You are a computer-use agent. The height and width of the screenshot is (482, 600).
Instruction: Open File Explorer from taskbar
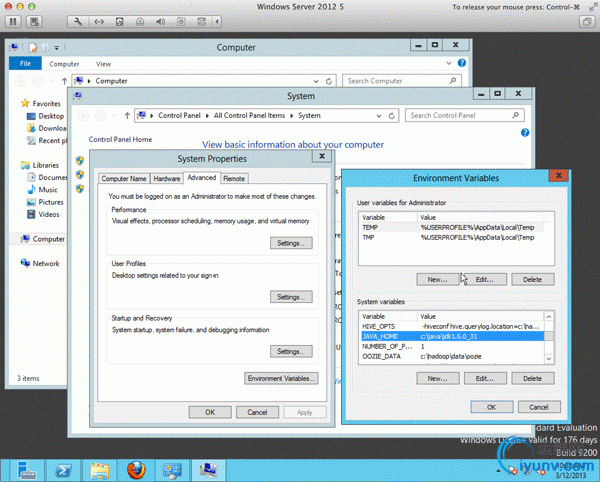(99, 471)
